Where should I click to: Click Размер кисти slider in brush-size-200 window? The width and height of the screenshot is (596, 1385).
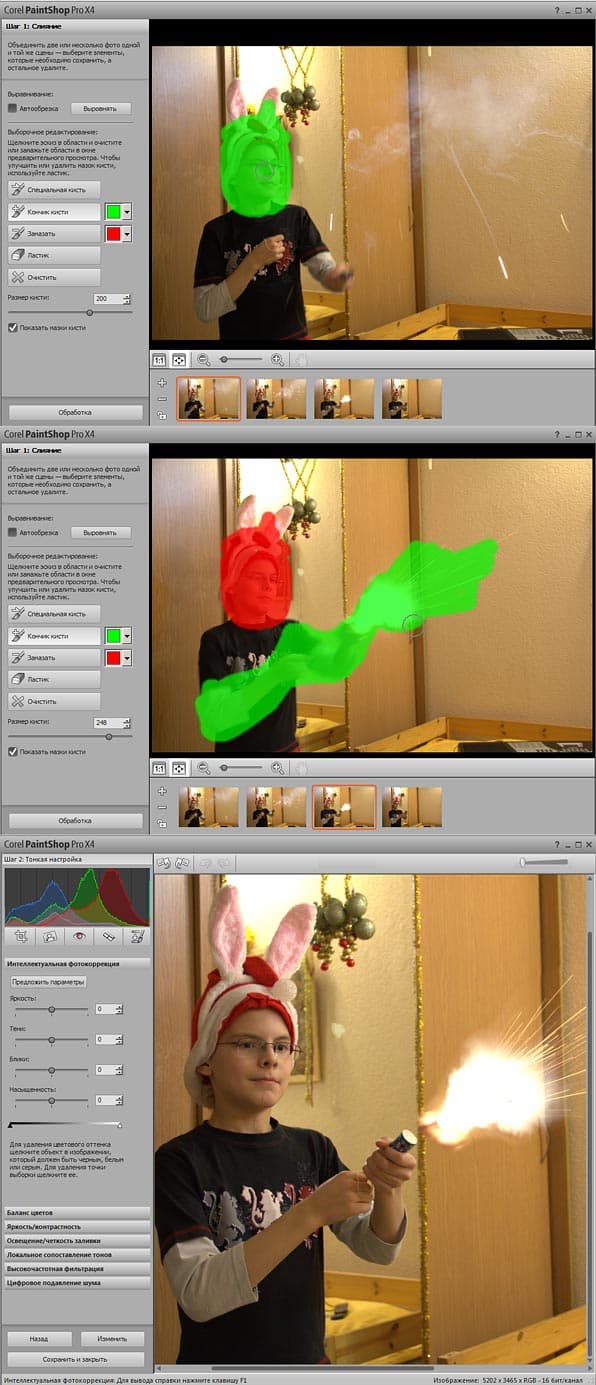click(70, 313)
